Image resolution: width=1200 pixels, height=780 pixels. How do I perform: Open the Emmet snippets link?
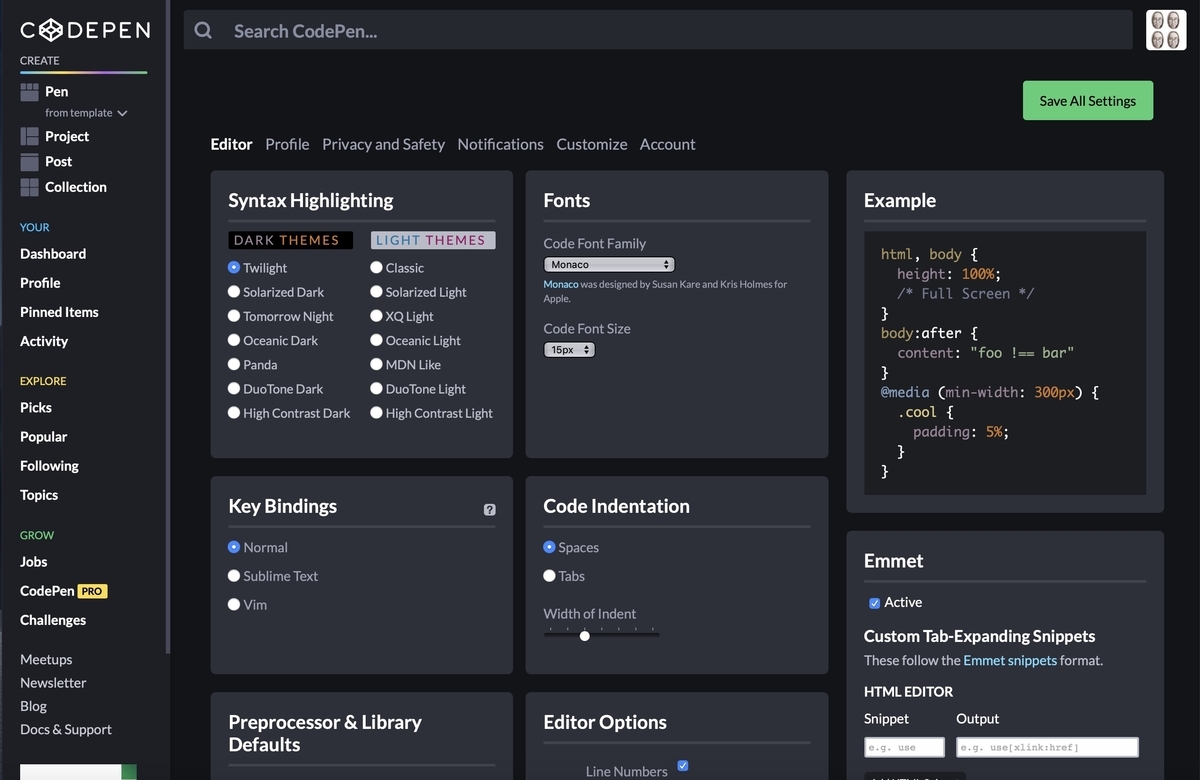[1010, 660]
